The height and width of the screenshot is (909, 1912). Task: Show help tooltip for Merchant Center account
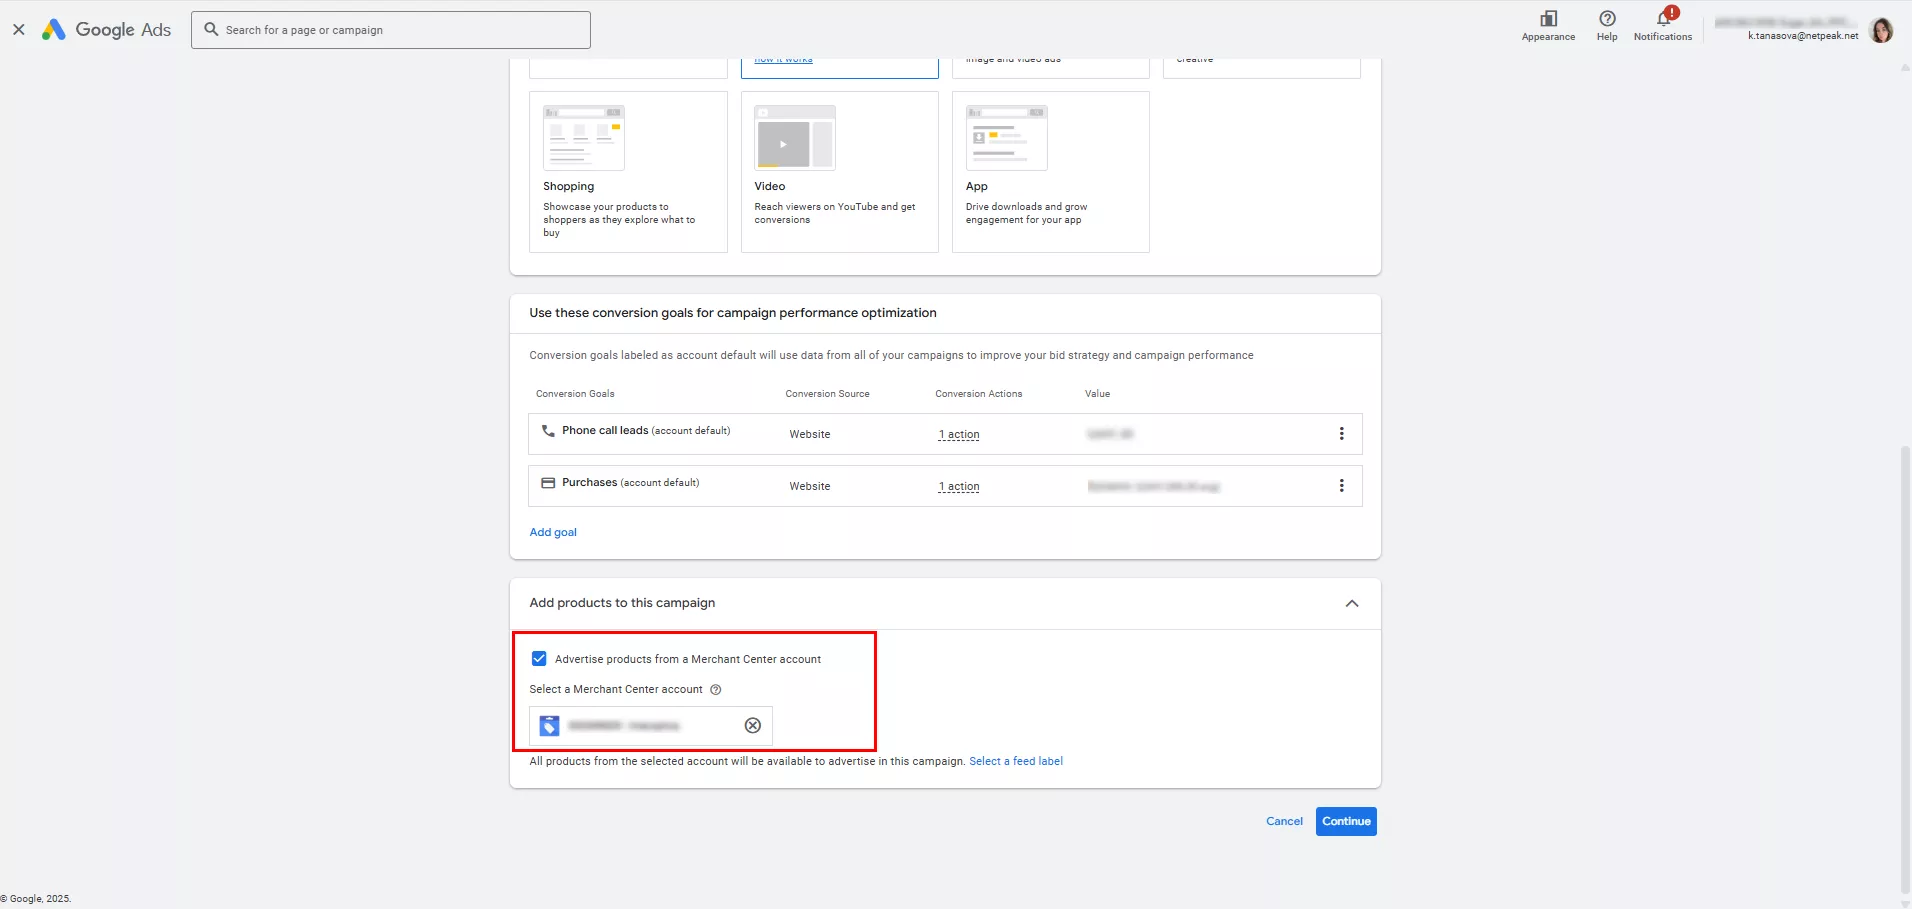716,690
